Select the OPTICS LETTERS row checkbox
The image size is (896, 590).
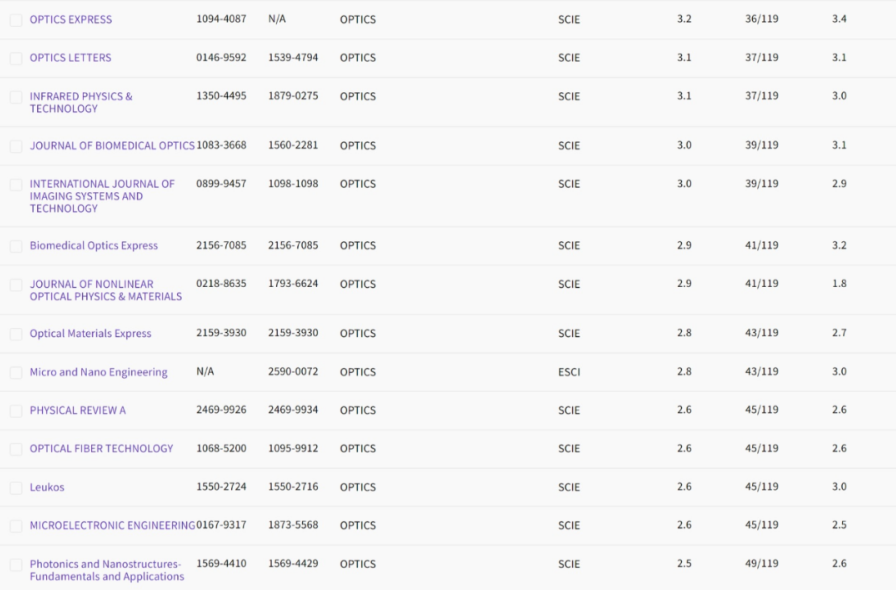[x=16, y=58]
